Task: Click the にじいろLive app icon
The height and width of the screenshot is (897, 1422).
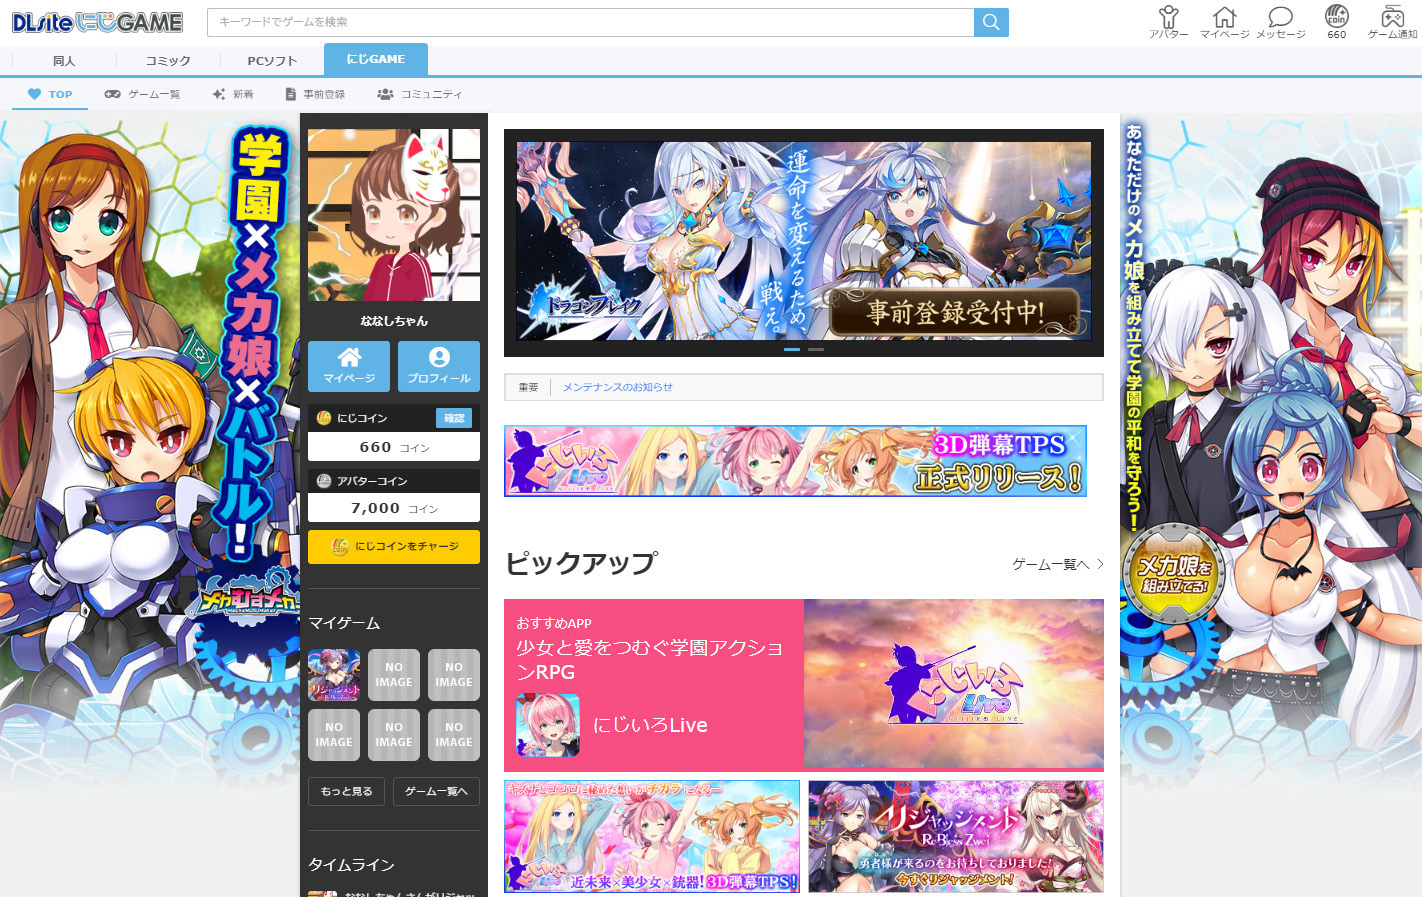Action: (x=547, y=725)
